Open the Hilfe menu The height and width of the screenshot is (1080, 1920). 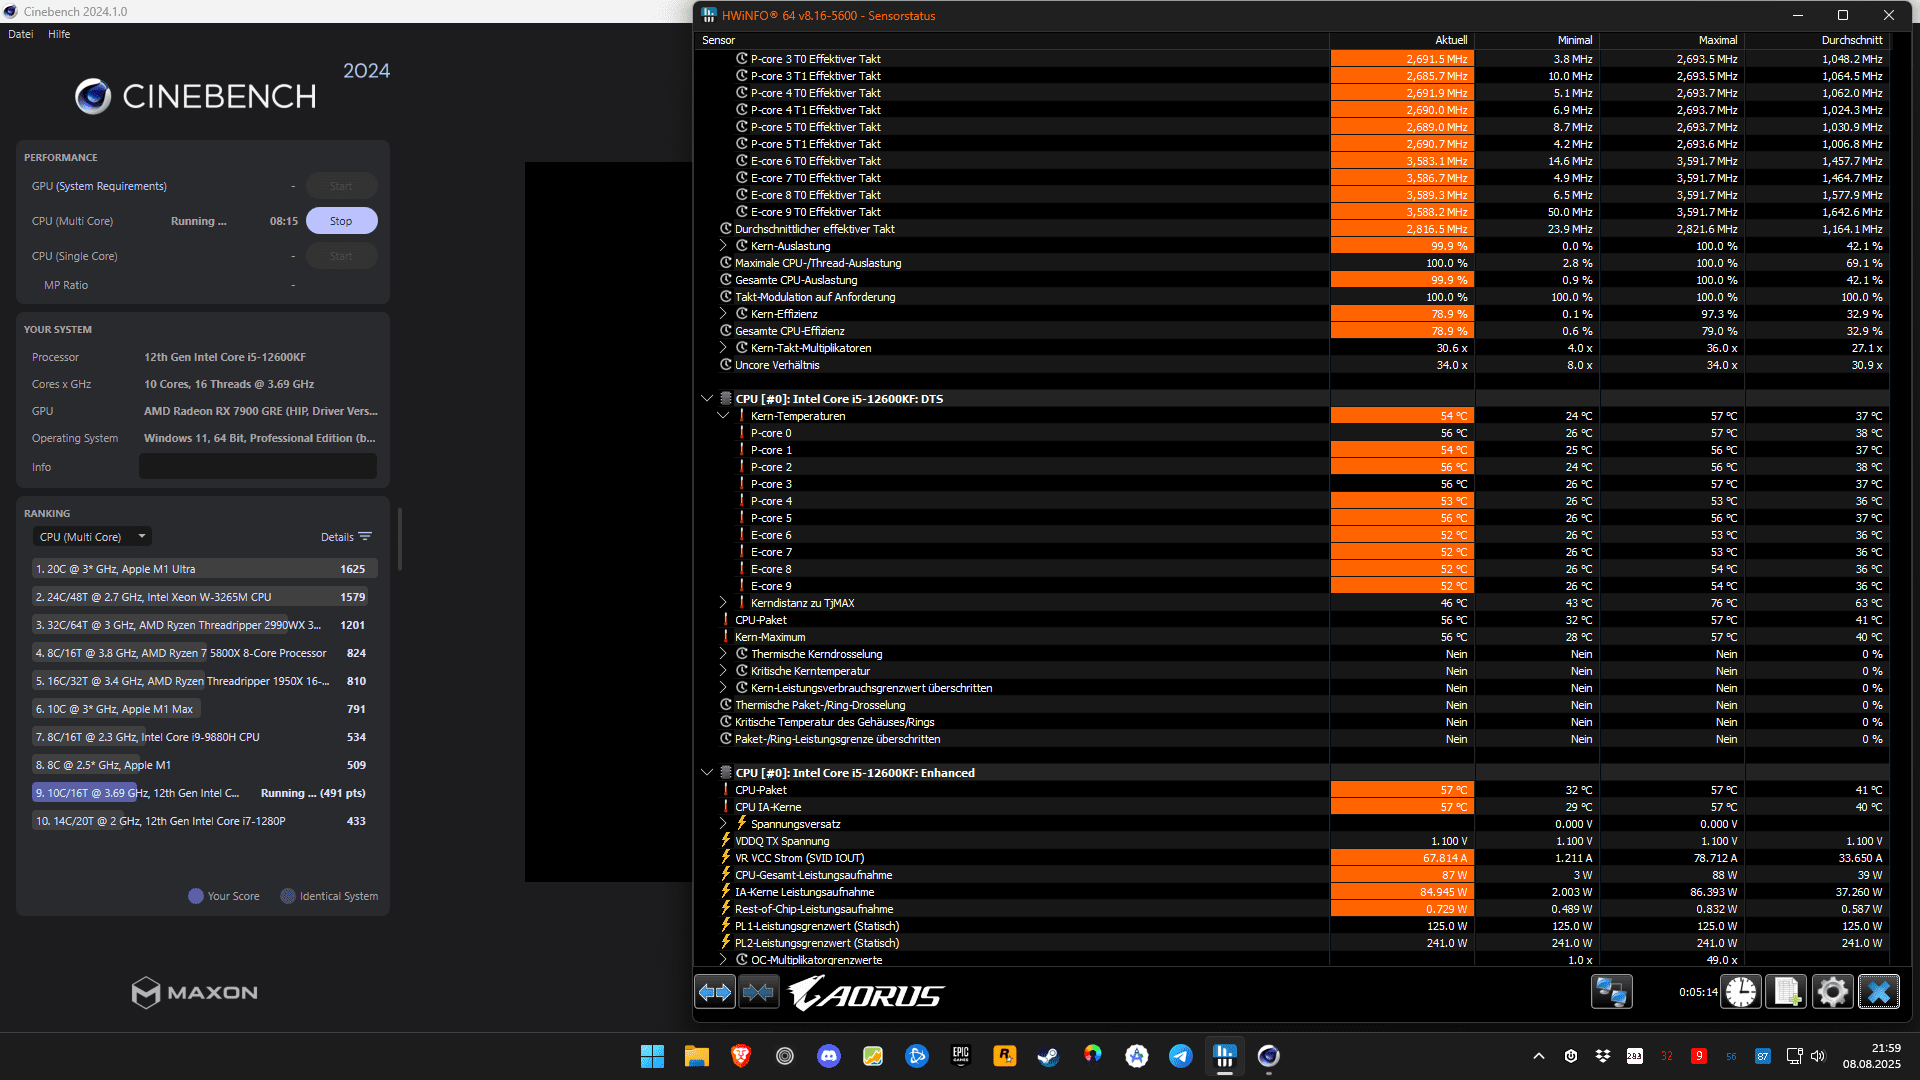pos(59,34)
